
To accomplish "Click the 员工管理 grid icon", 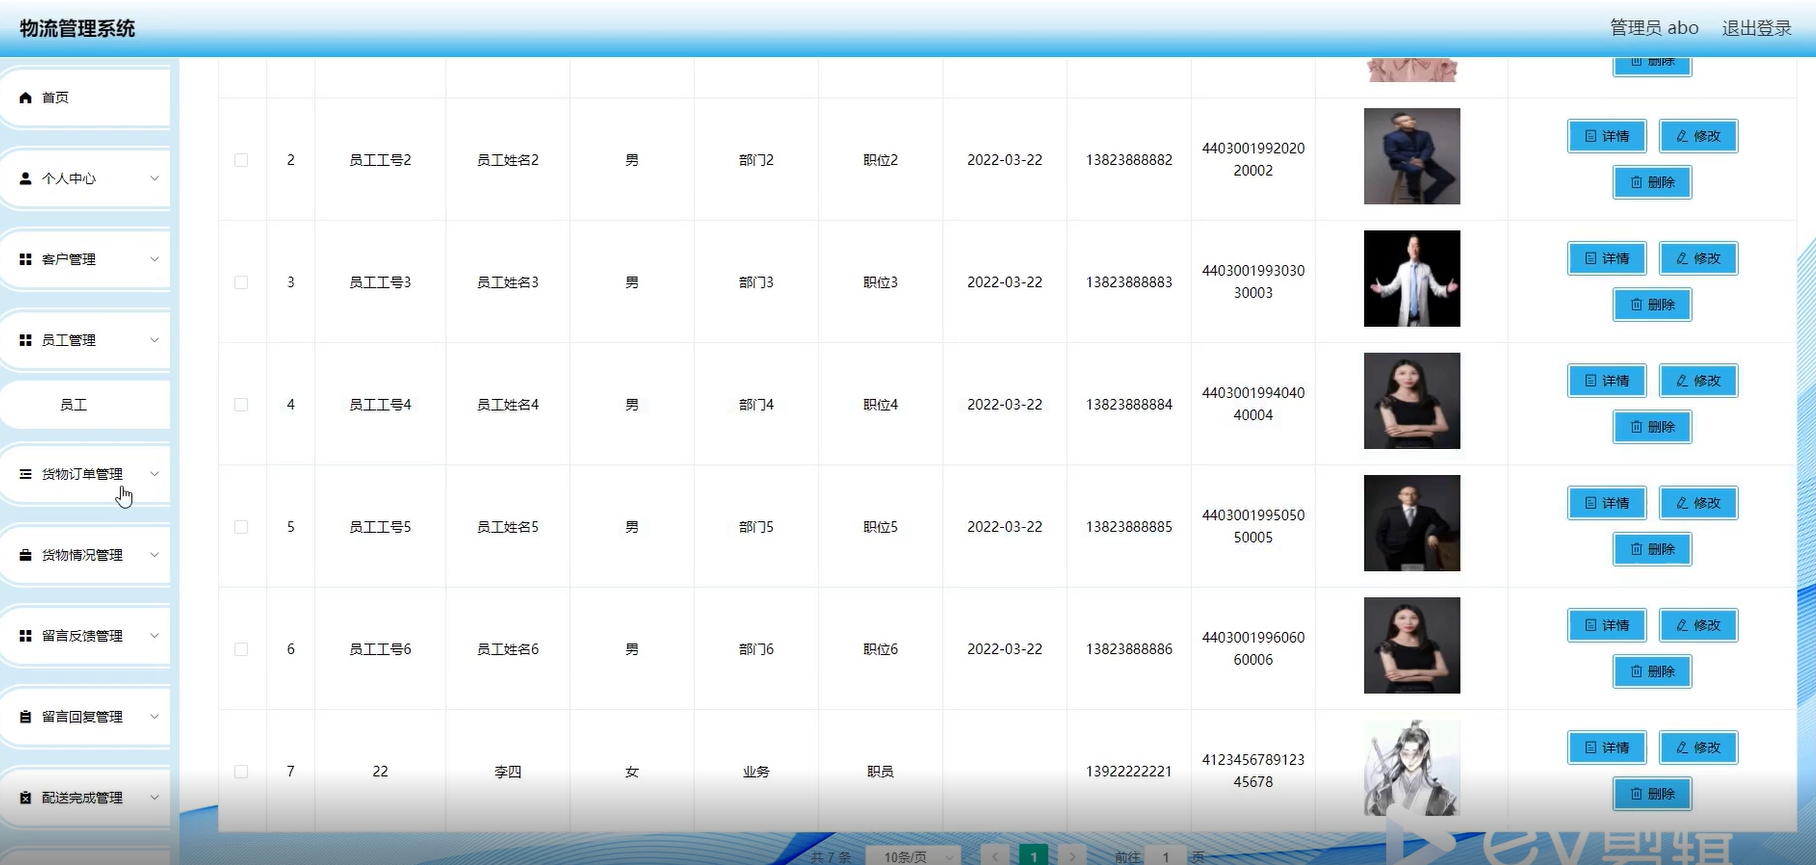I will point(26,340).
